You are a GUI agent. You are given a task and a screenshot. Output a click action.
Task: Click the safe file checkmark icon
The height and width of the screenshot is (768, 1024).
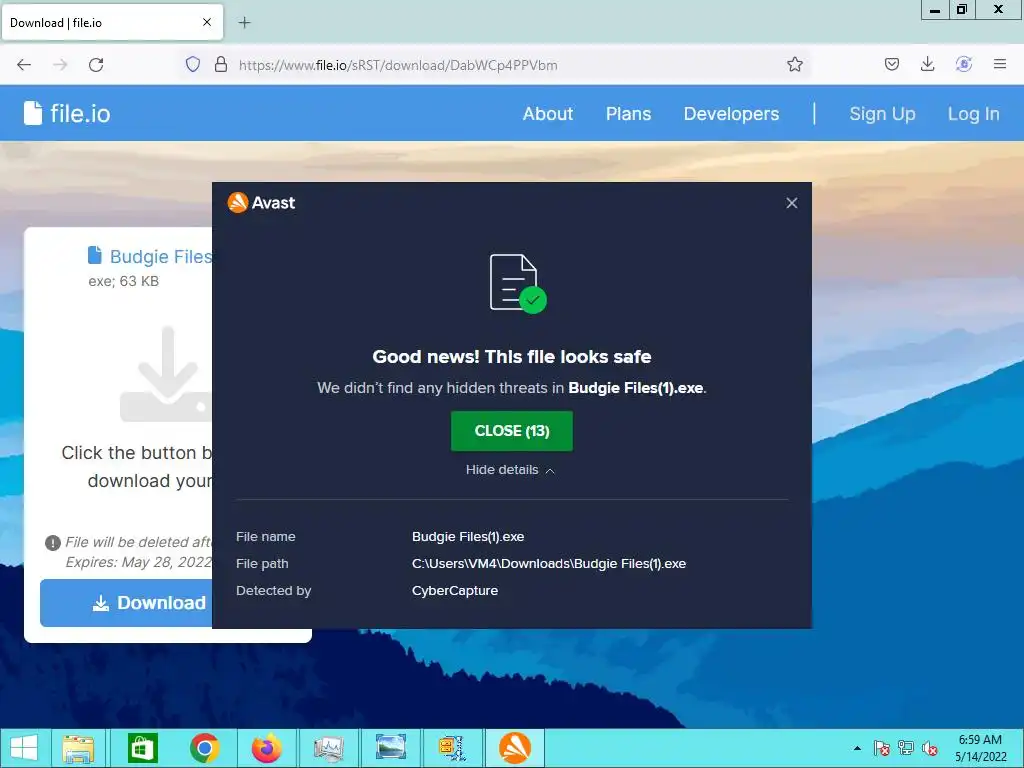[518, 283]
